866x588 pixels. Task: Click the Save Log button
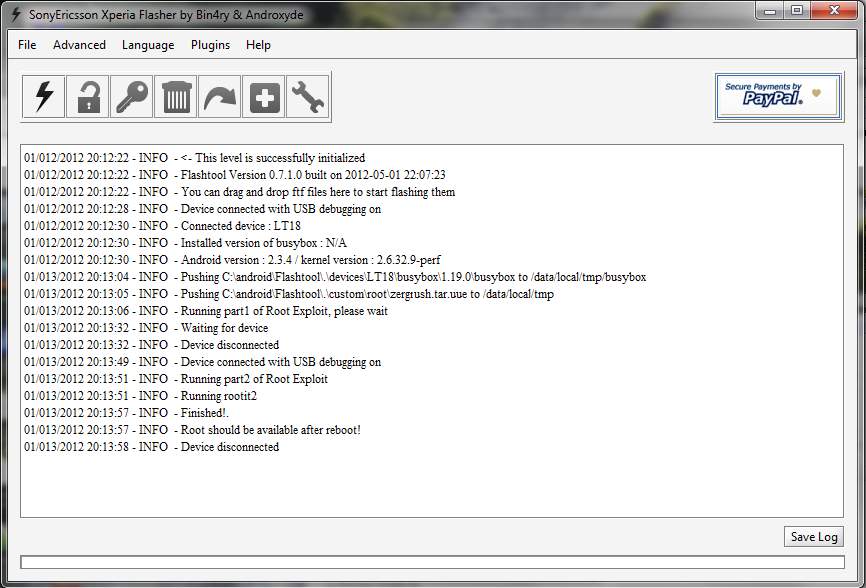coord(814,537)
